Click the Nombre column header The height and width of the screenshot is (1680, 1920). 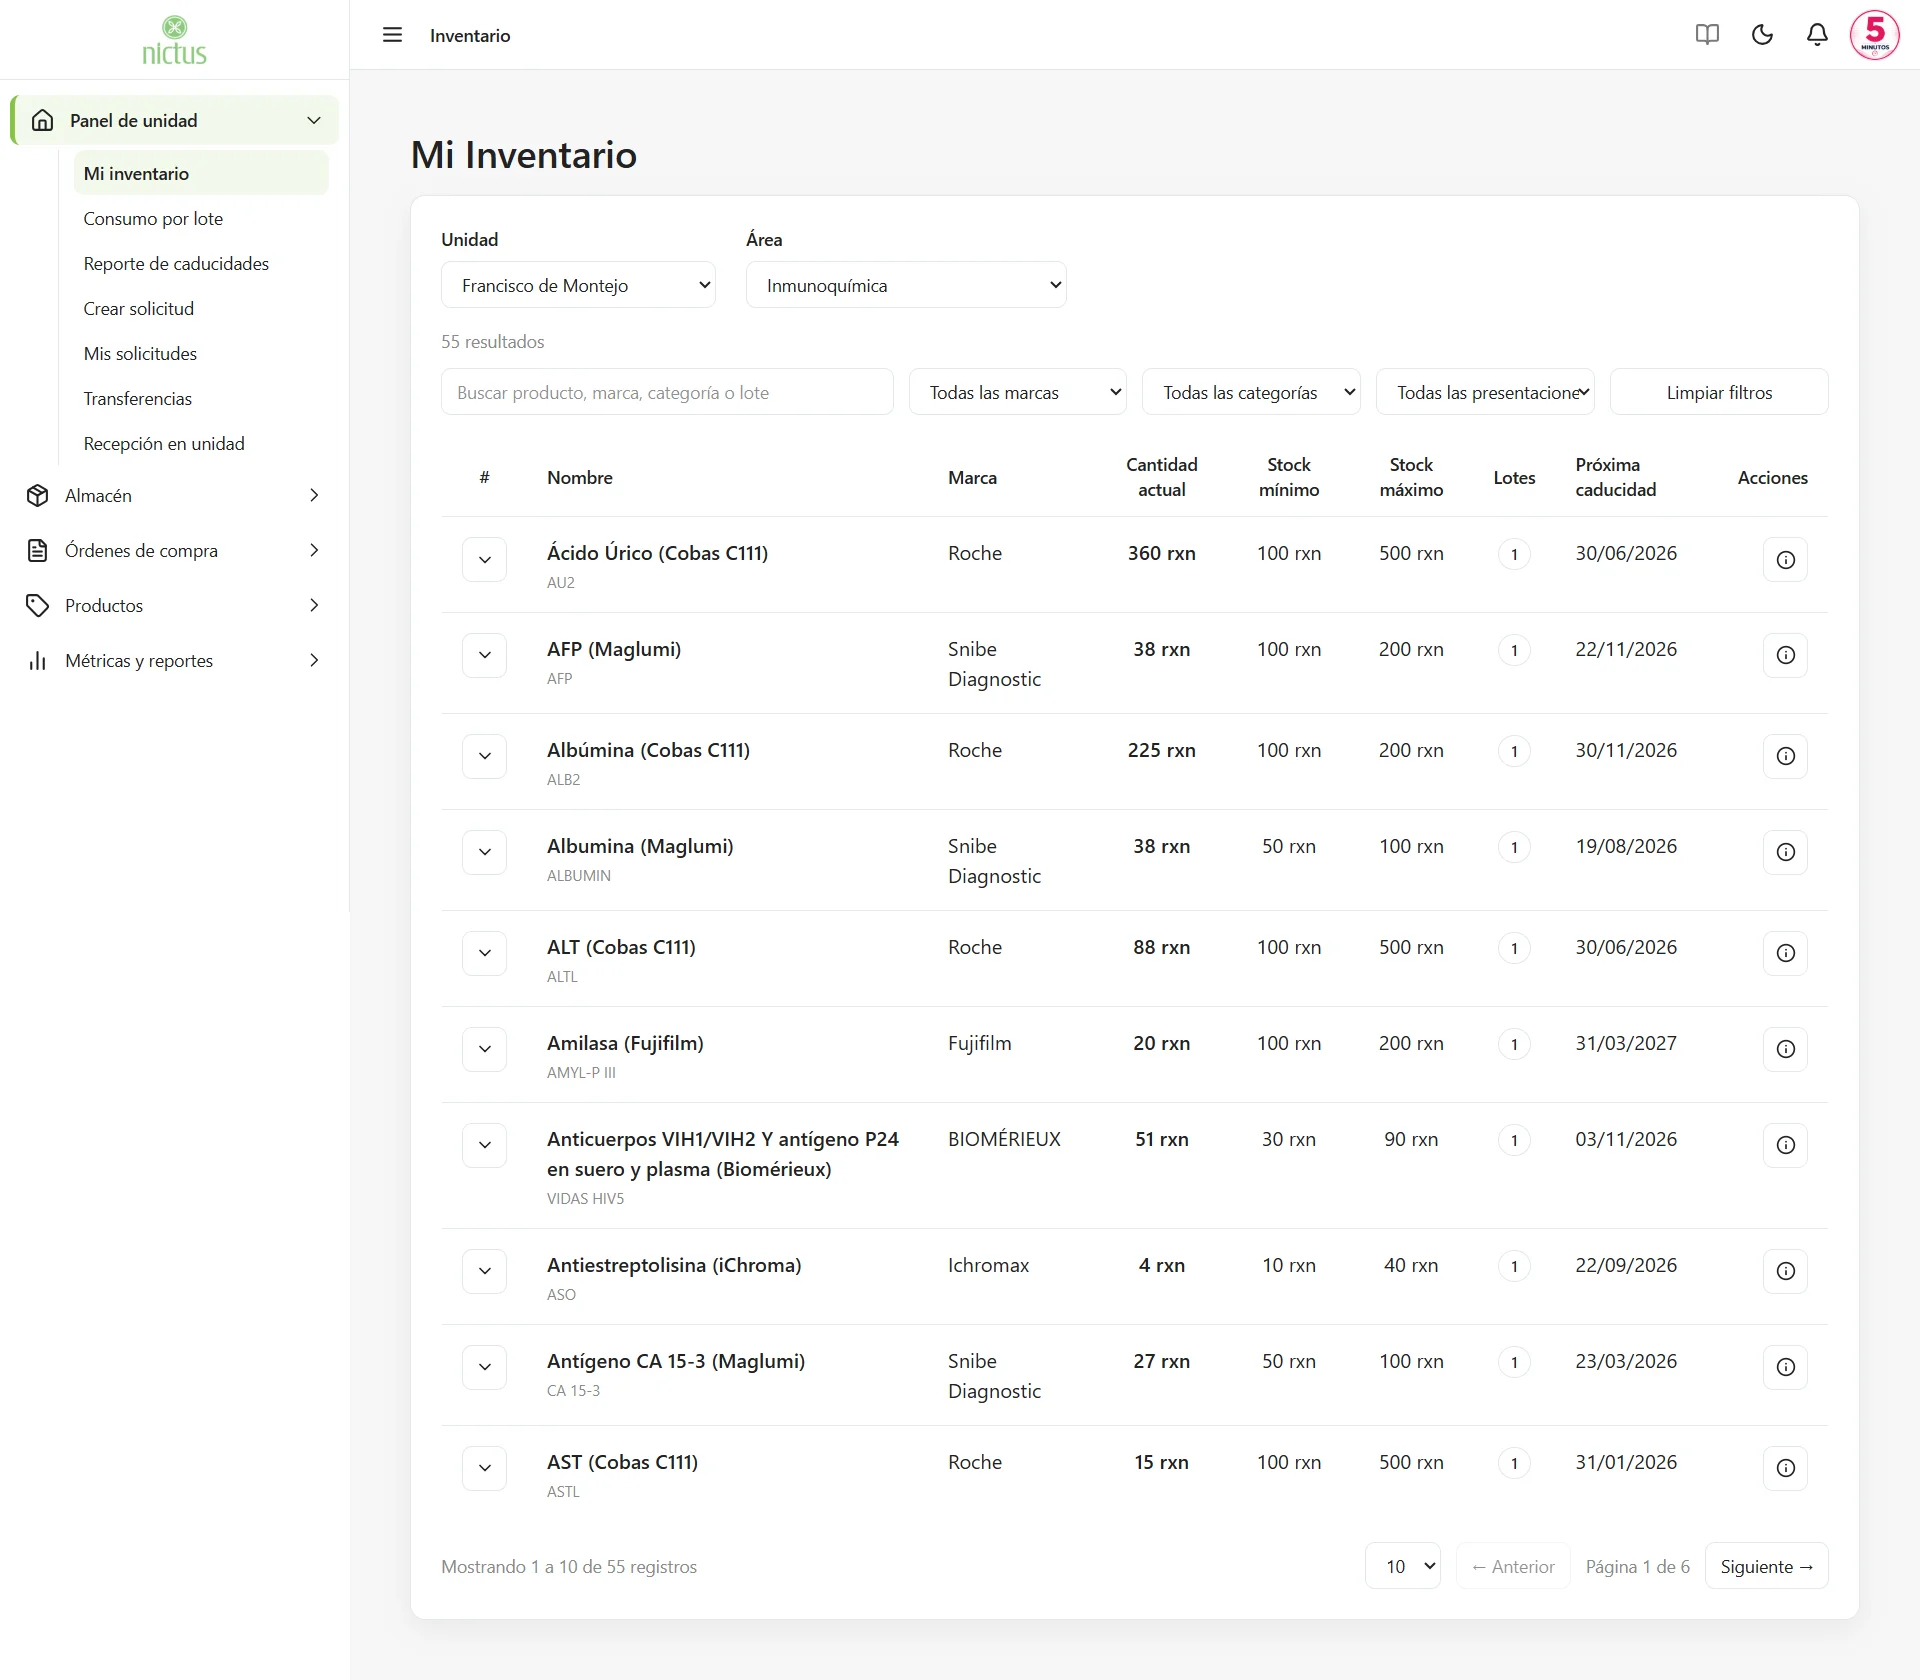(x=580, y=477)
